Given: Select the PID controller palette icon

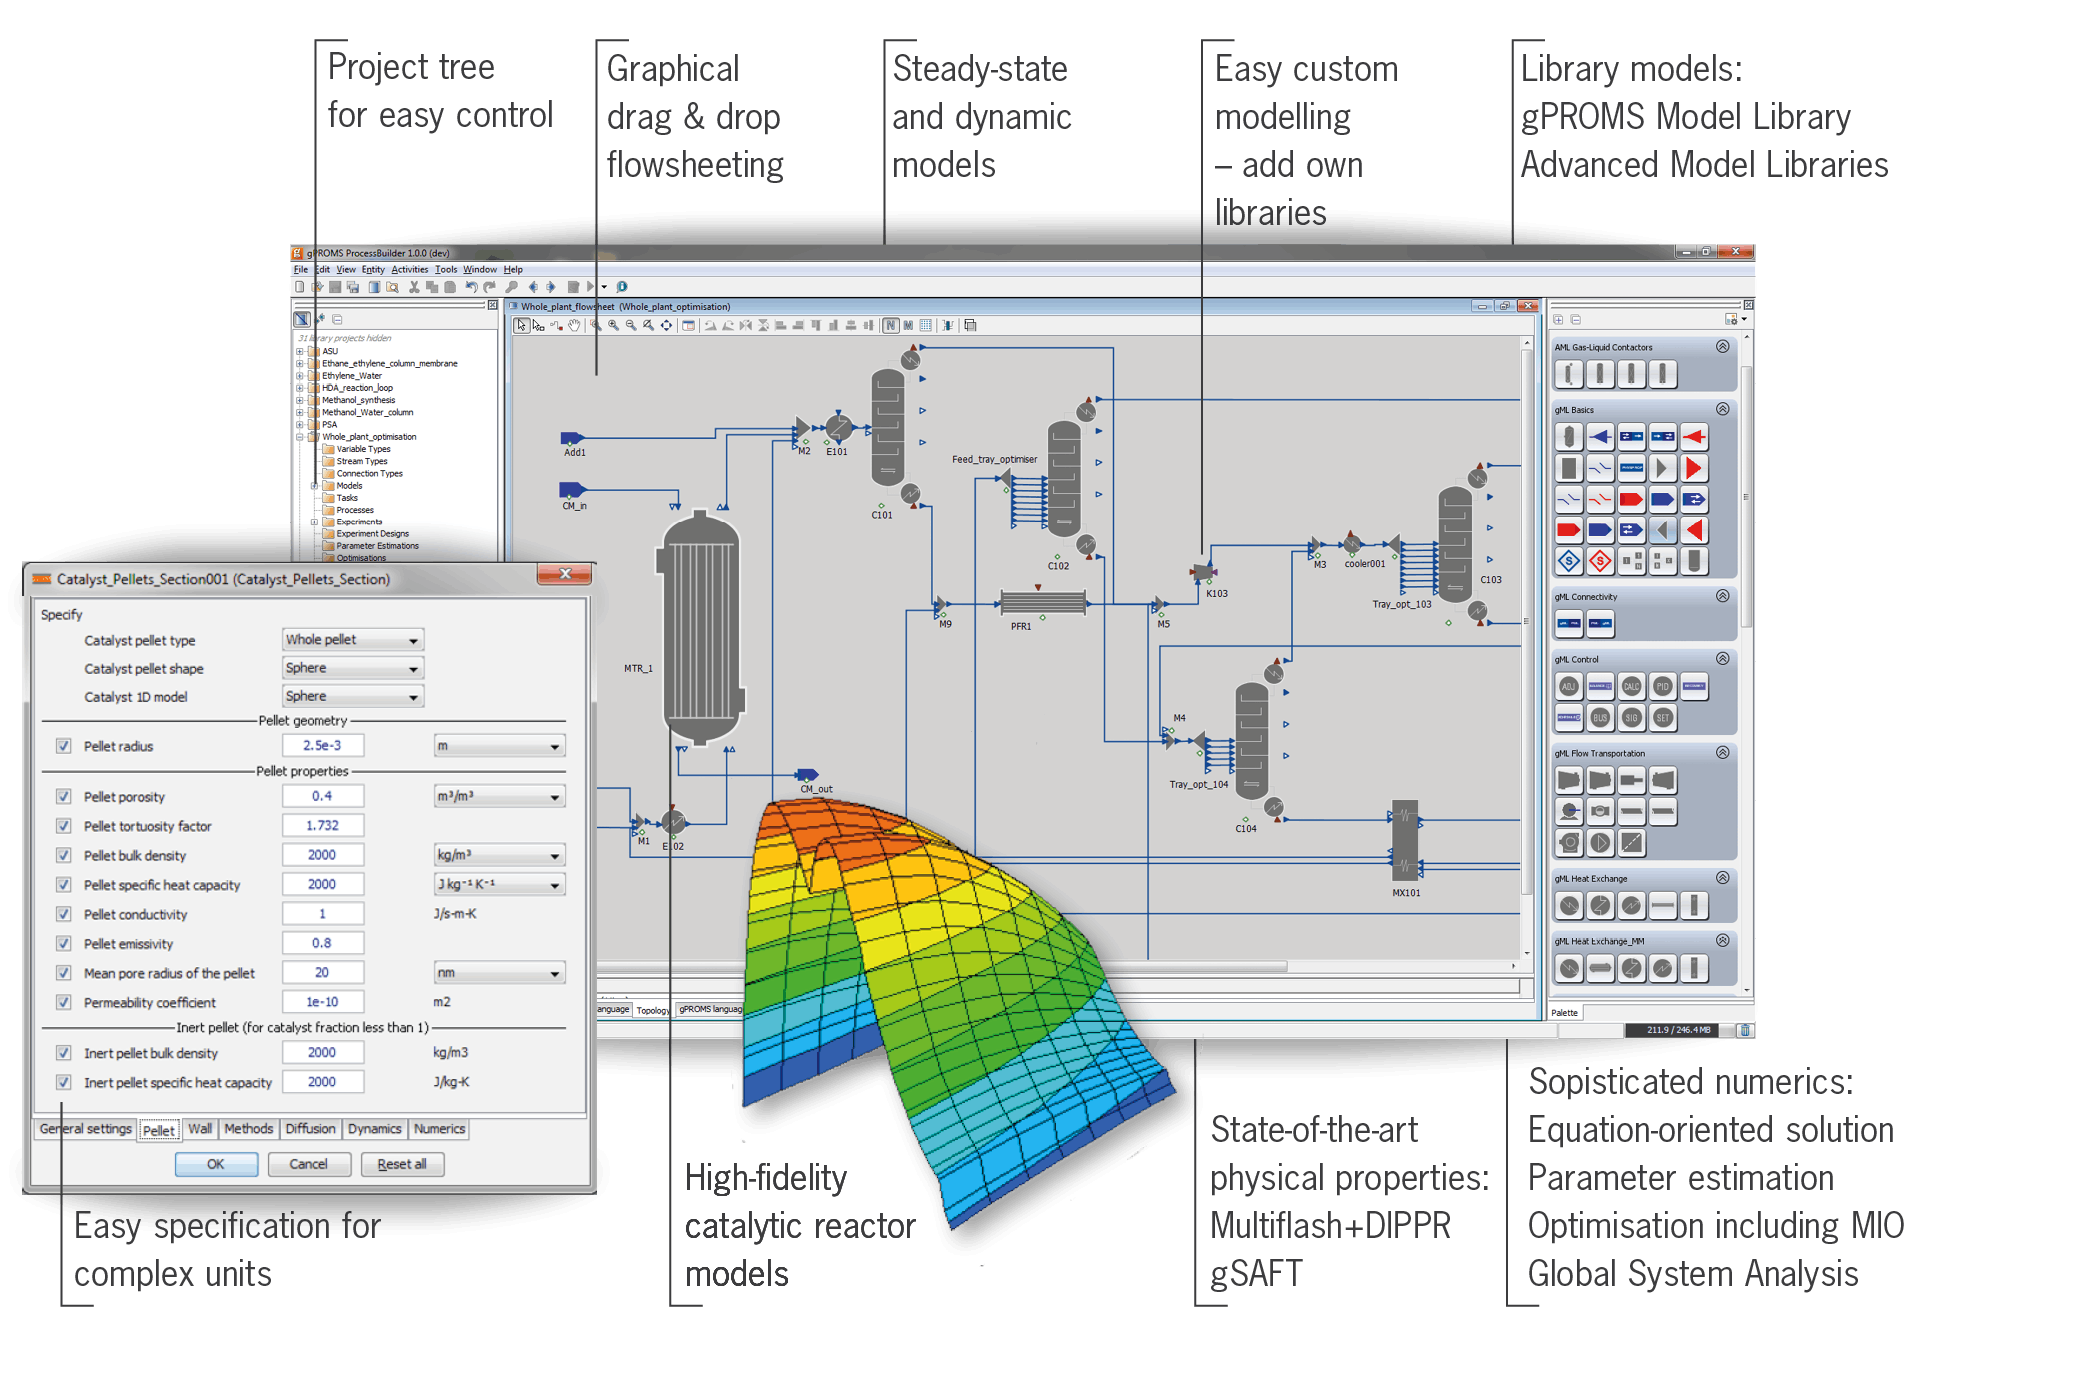Looking at the screenshot, I should 1662,686.
